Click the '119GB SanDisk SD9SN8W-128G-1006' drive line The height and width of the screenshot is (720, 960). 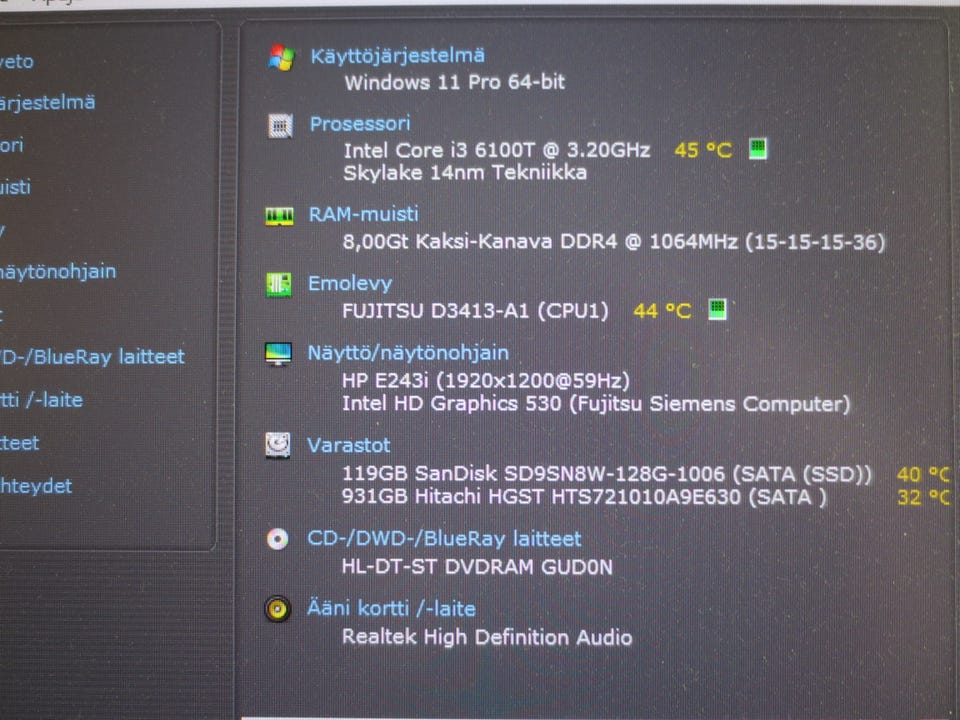606,474
